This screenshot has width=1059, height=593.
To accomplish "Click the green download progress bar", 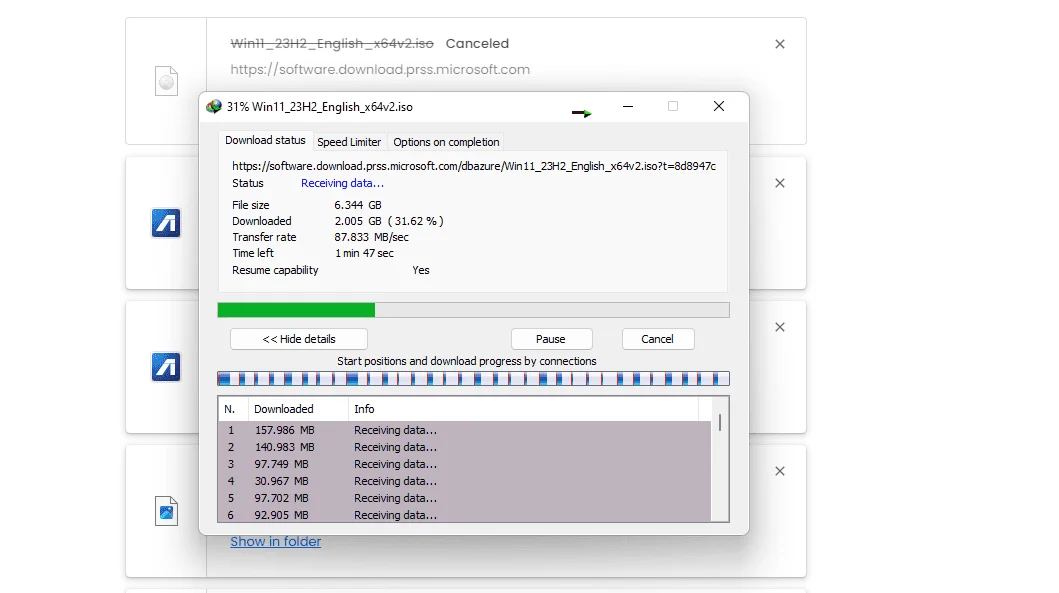I will (473, 310).
